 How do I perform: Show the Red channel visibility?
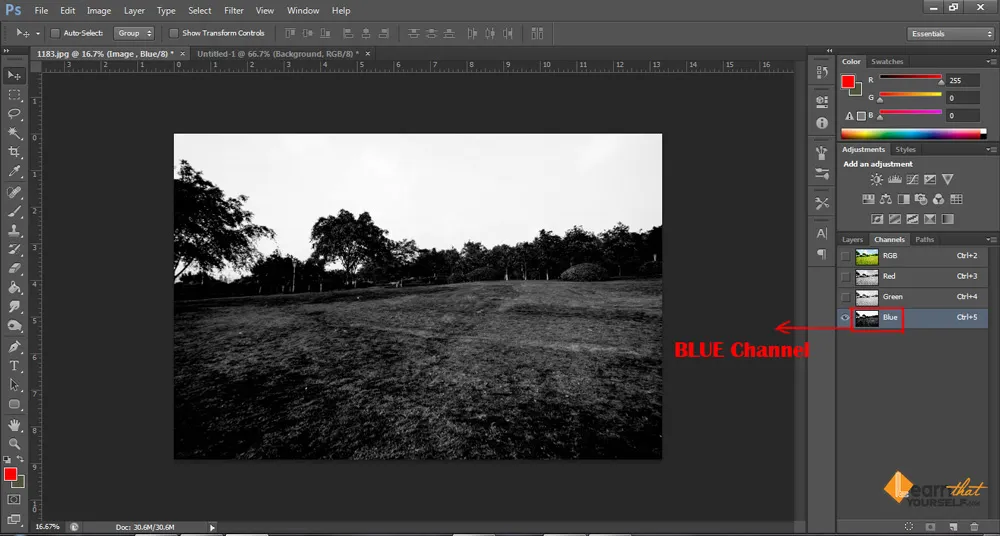(x=846, y=276)
